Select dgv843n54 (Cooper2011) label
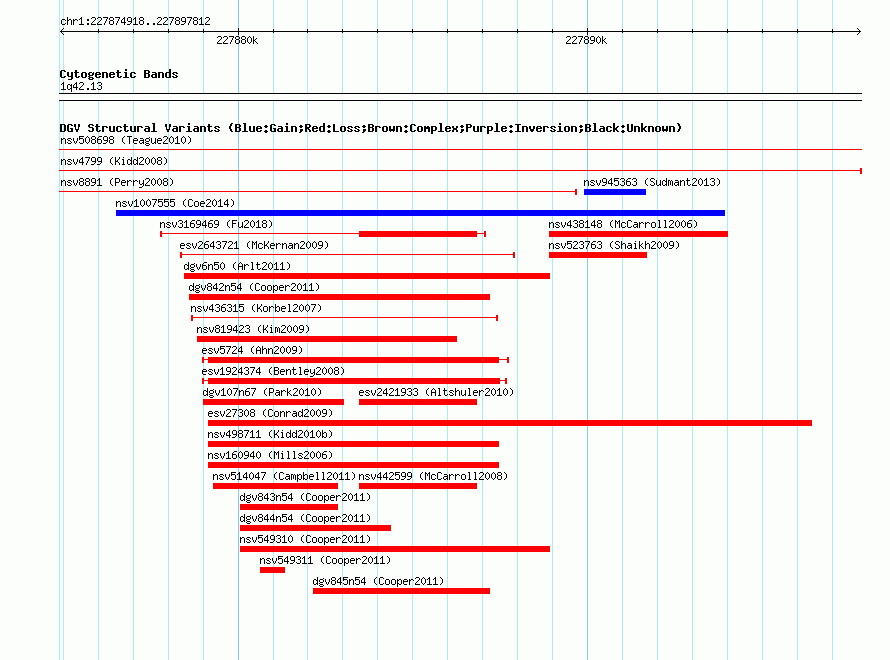Screen dimensions: 890x660 click(305, 497)
